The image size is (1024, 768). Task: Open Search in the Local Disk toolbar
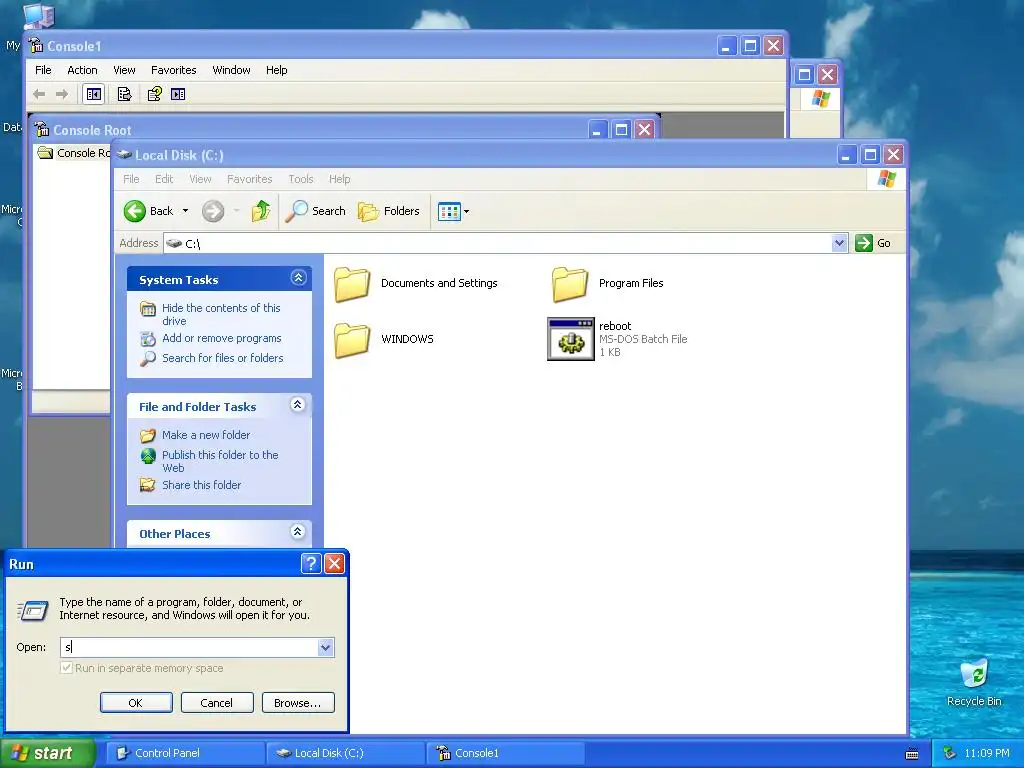(x=315, y=211)
